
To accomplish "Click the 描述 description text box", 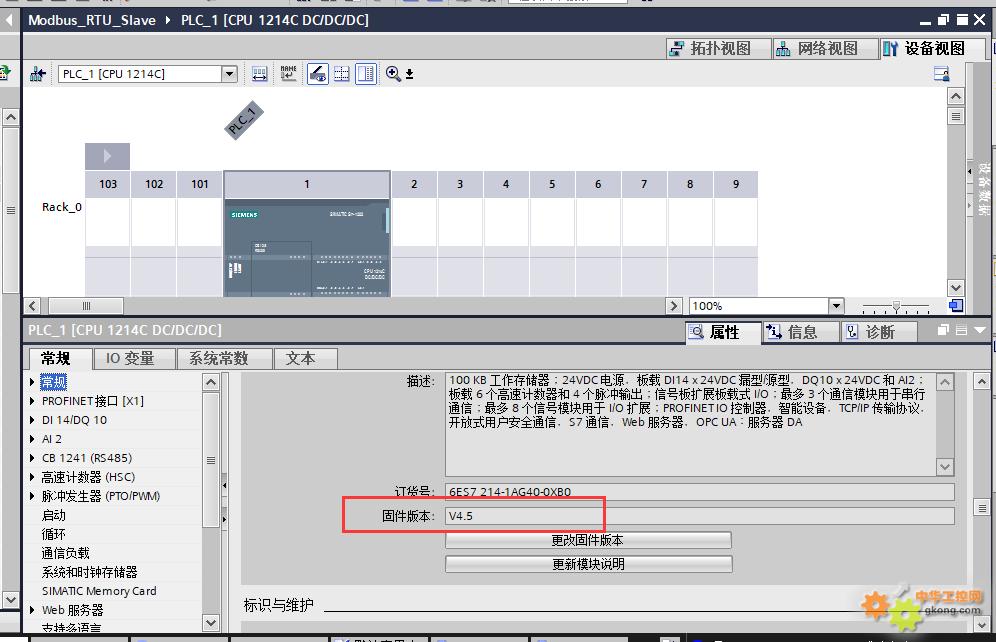I will (691, 424).
